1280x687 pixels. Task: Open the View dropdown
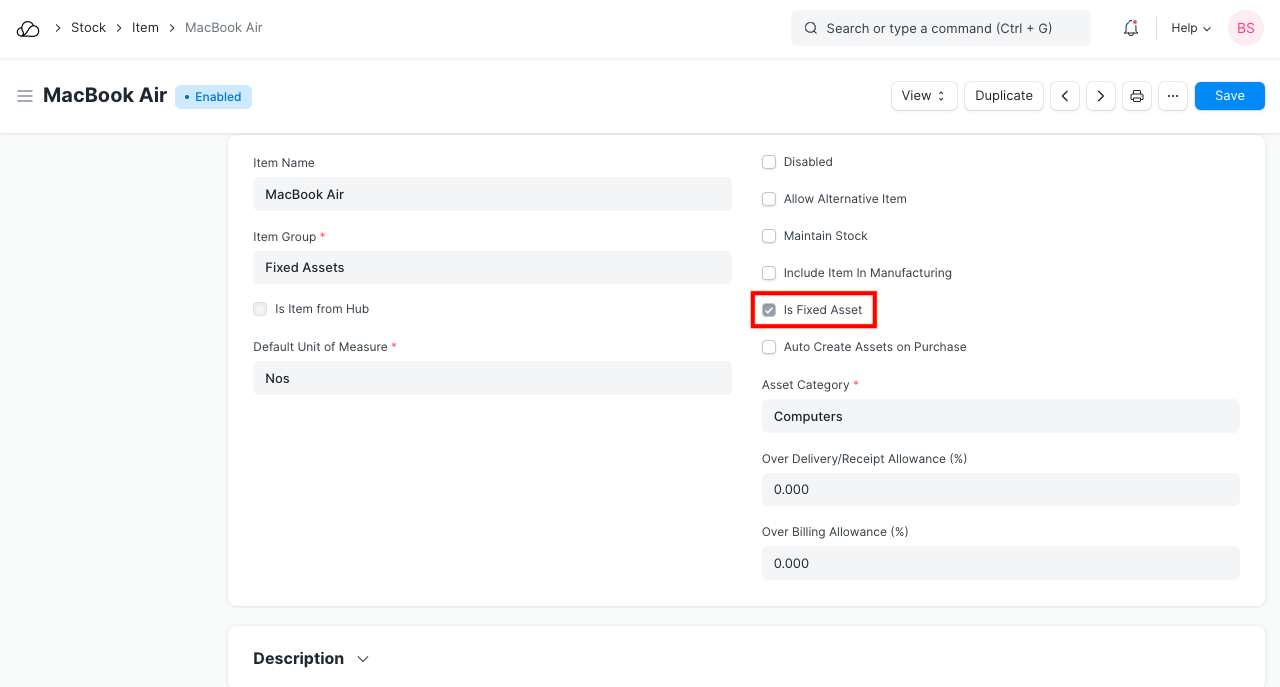pyautogui.click(x=923, y=96)
